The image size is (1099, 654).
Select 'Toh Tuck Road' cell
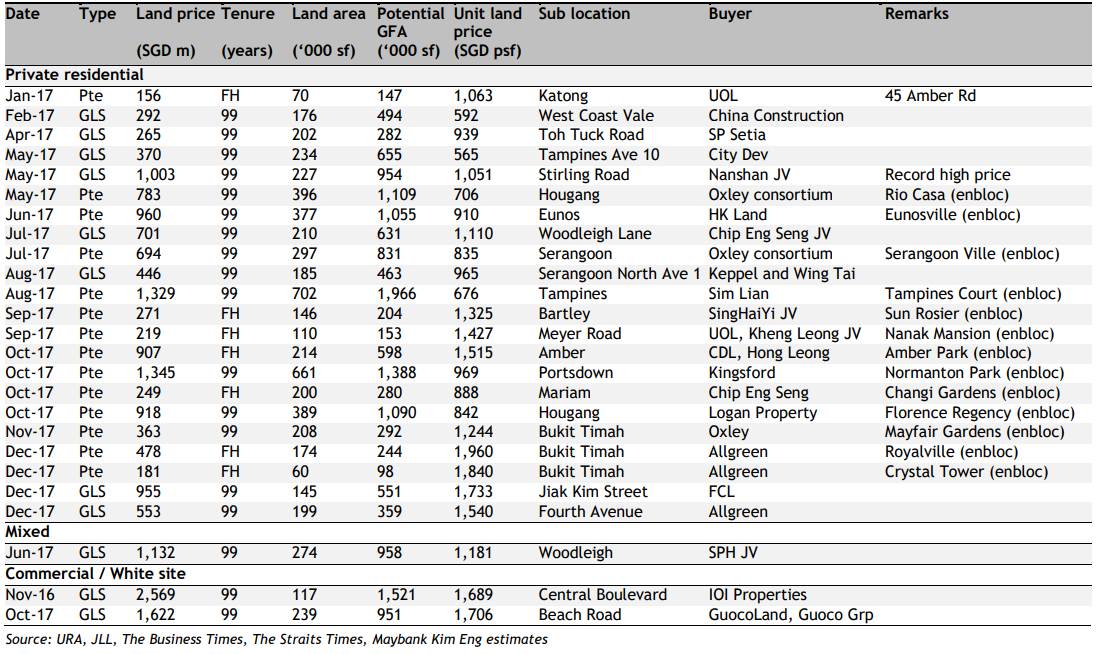click(x=591, y=135)
